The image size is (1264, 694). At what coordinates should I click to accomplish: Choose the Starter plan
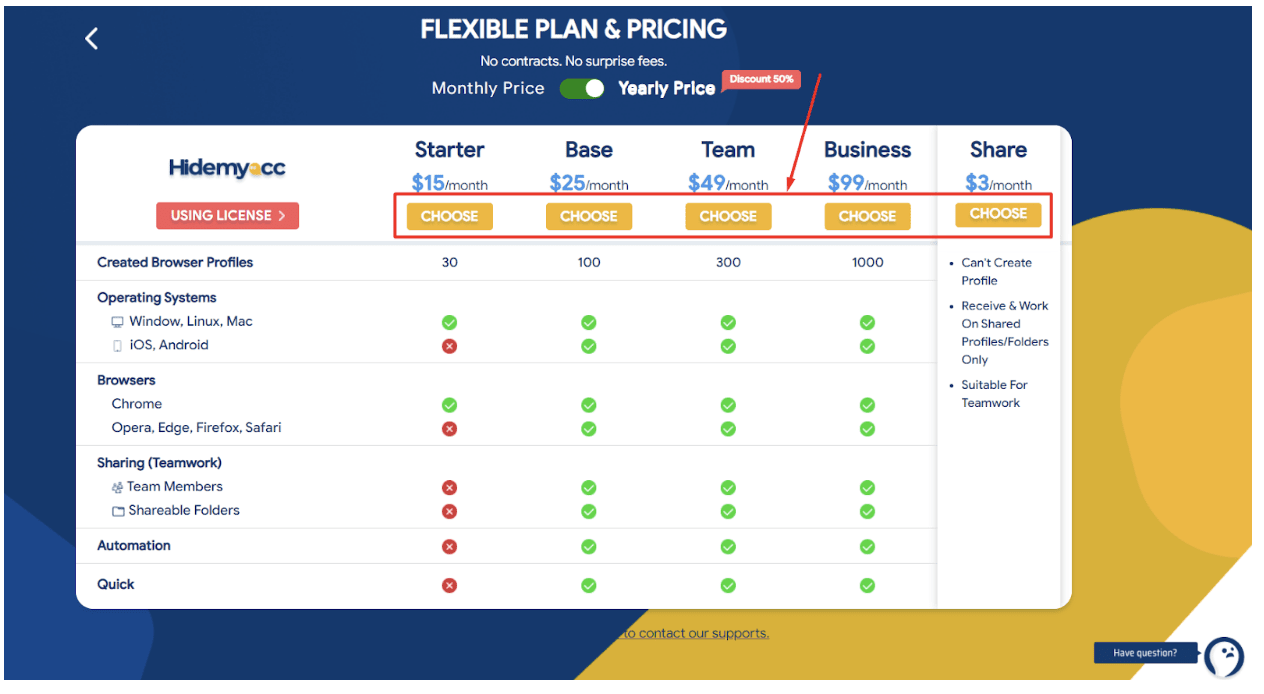[x=449, y=216]
